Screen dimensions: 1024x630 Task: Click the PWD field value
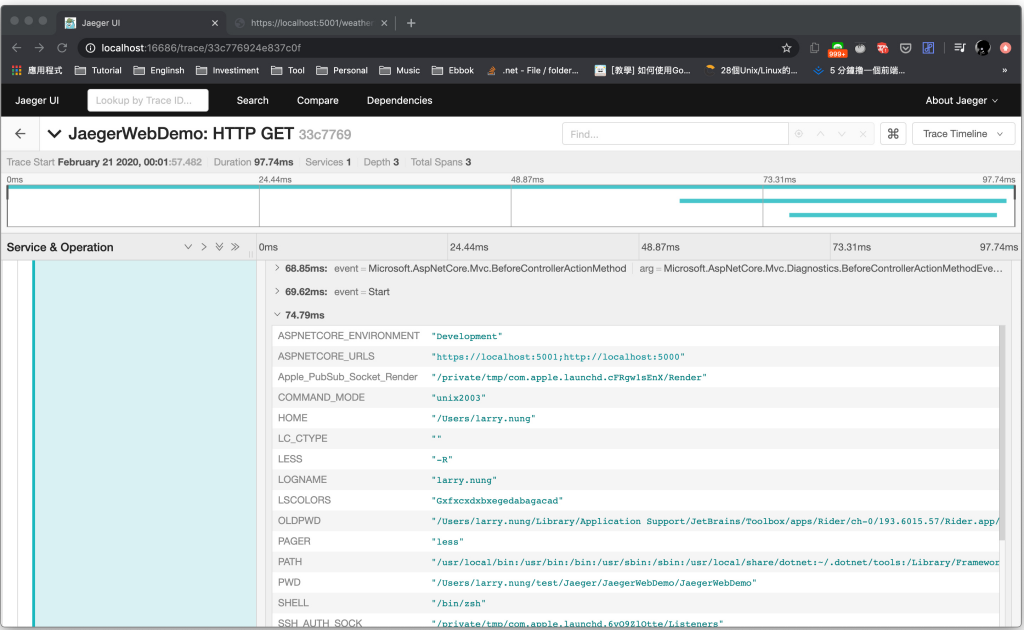pos(594,583)
